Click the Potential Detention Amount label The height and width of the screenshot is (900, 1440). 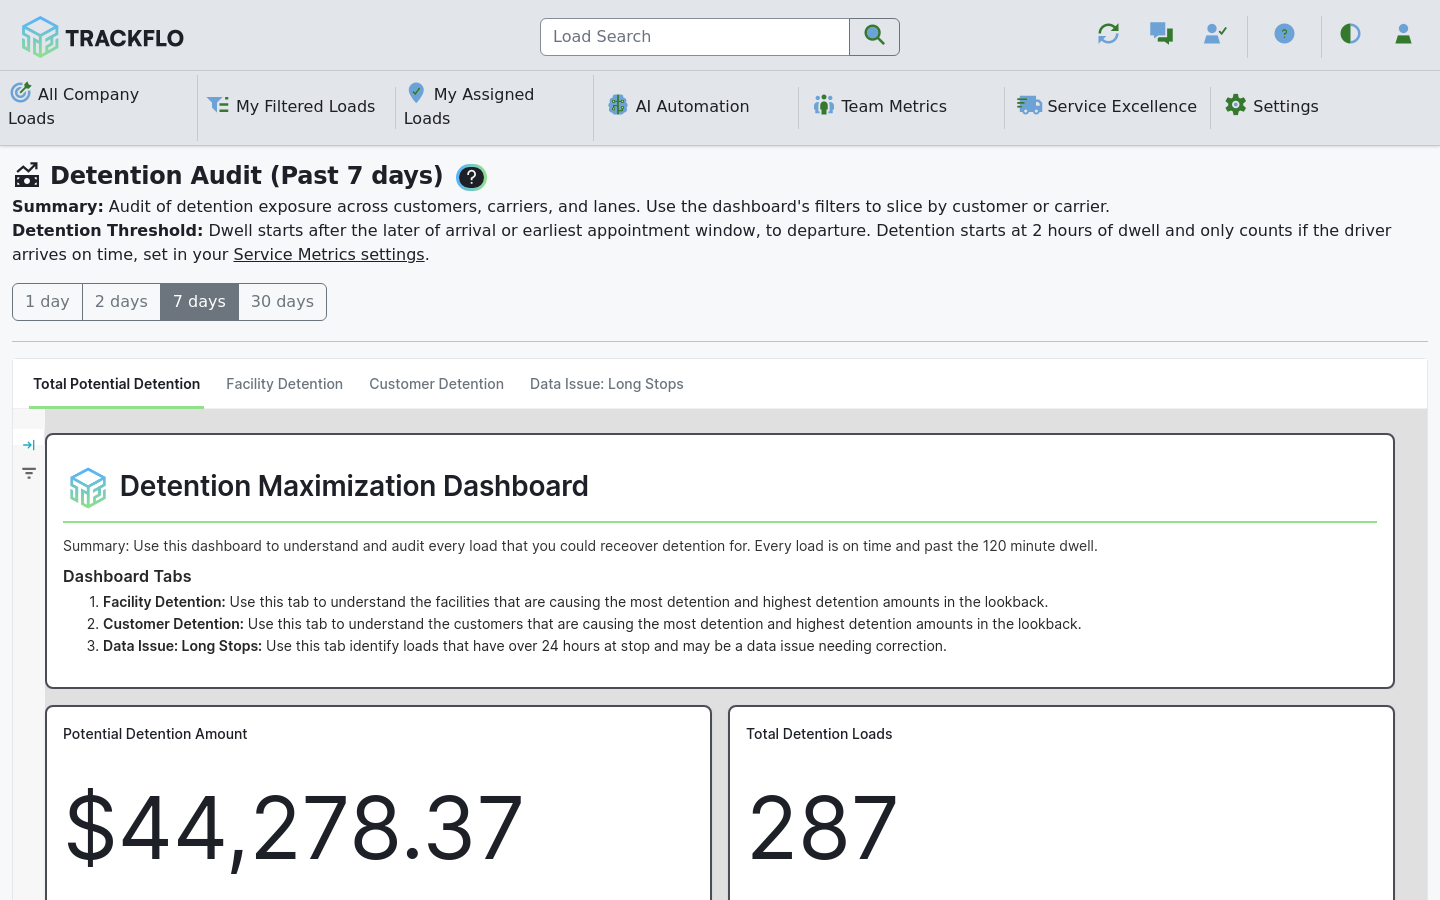click(x=155, y=734)
